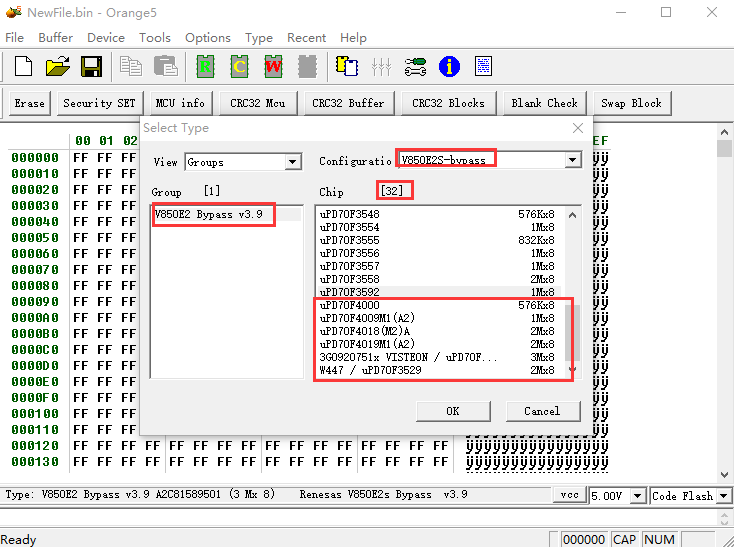734x547 pixels.
Task: Select chip uPD70F3555
Action: point(439,241)
